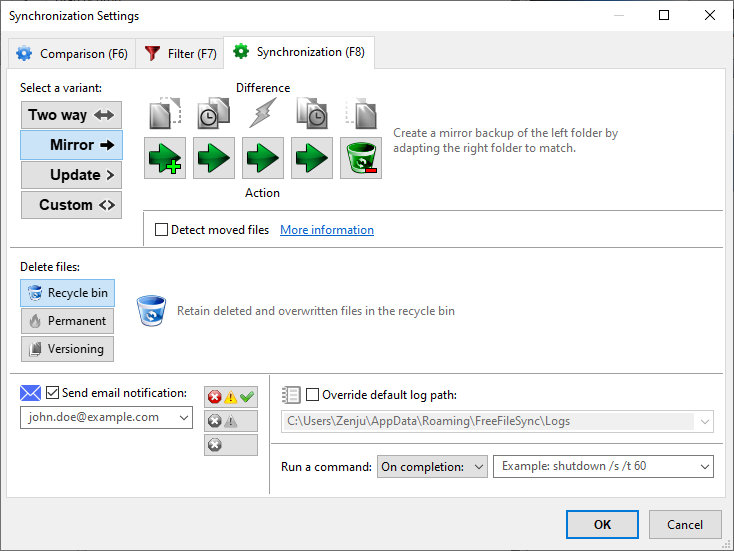This screenshot has width=734, height=551.
Task: Click the fourth green arrow action button
Action: click(x=312, y=158)
